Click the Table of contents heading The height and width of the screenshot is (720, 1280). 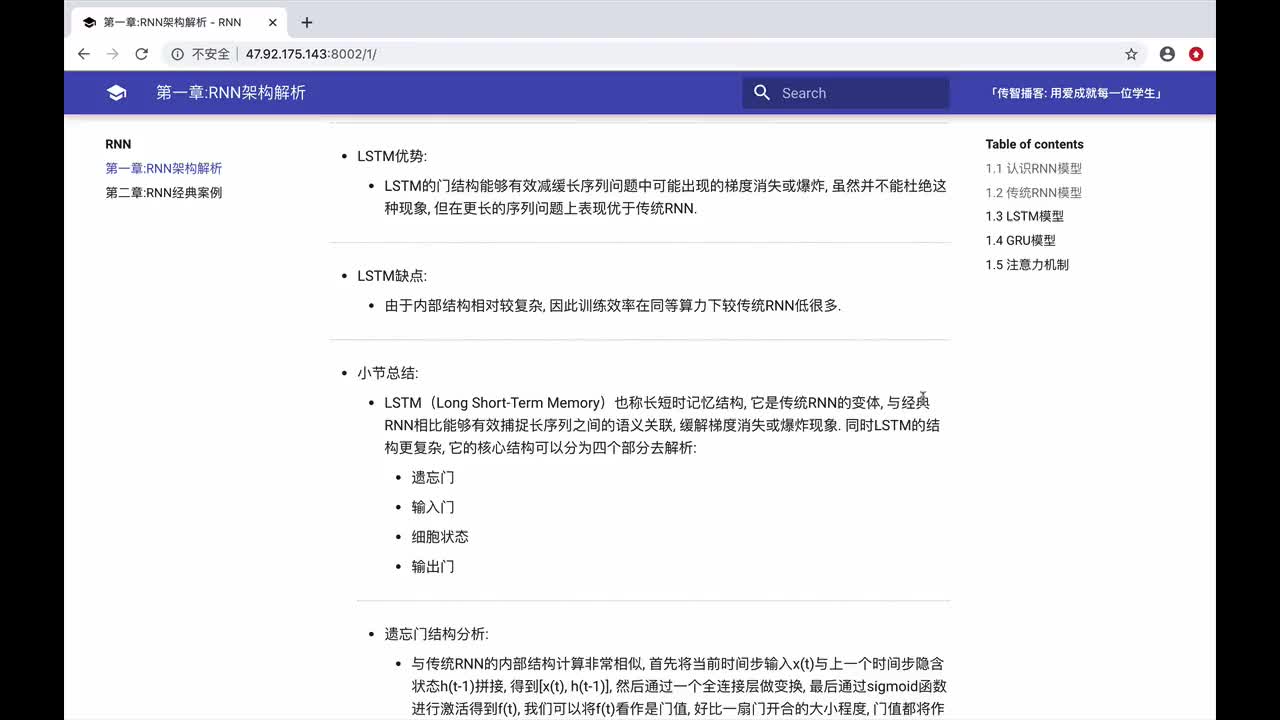click(1034, 144)
